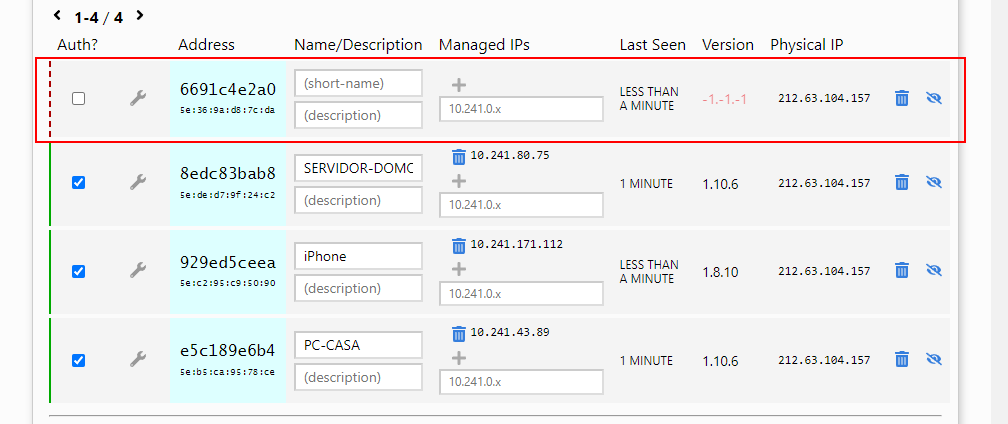Screen dimensions: 1008x424
Task: Click short-name field of member 6691c4e2a0
Action: [358, 83]
